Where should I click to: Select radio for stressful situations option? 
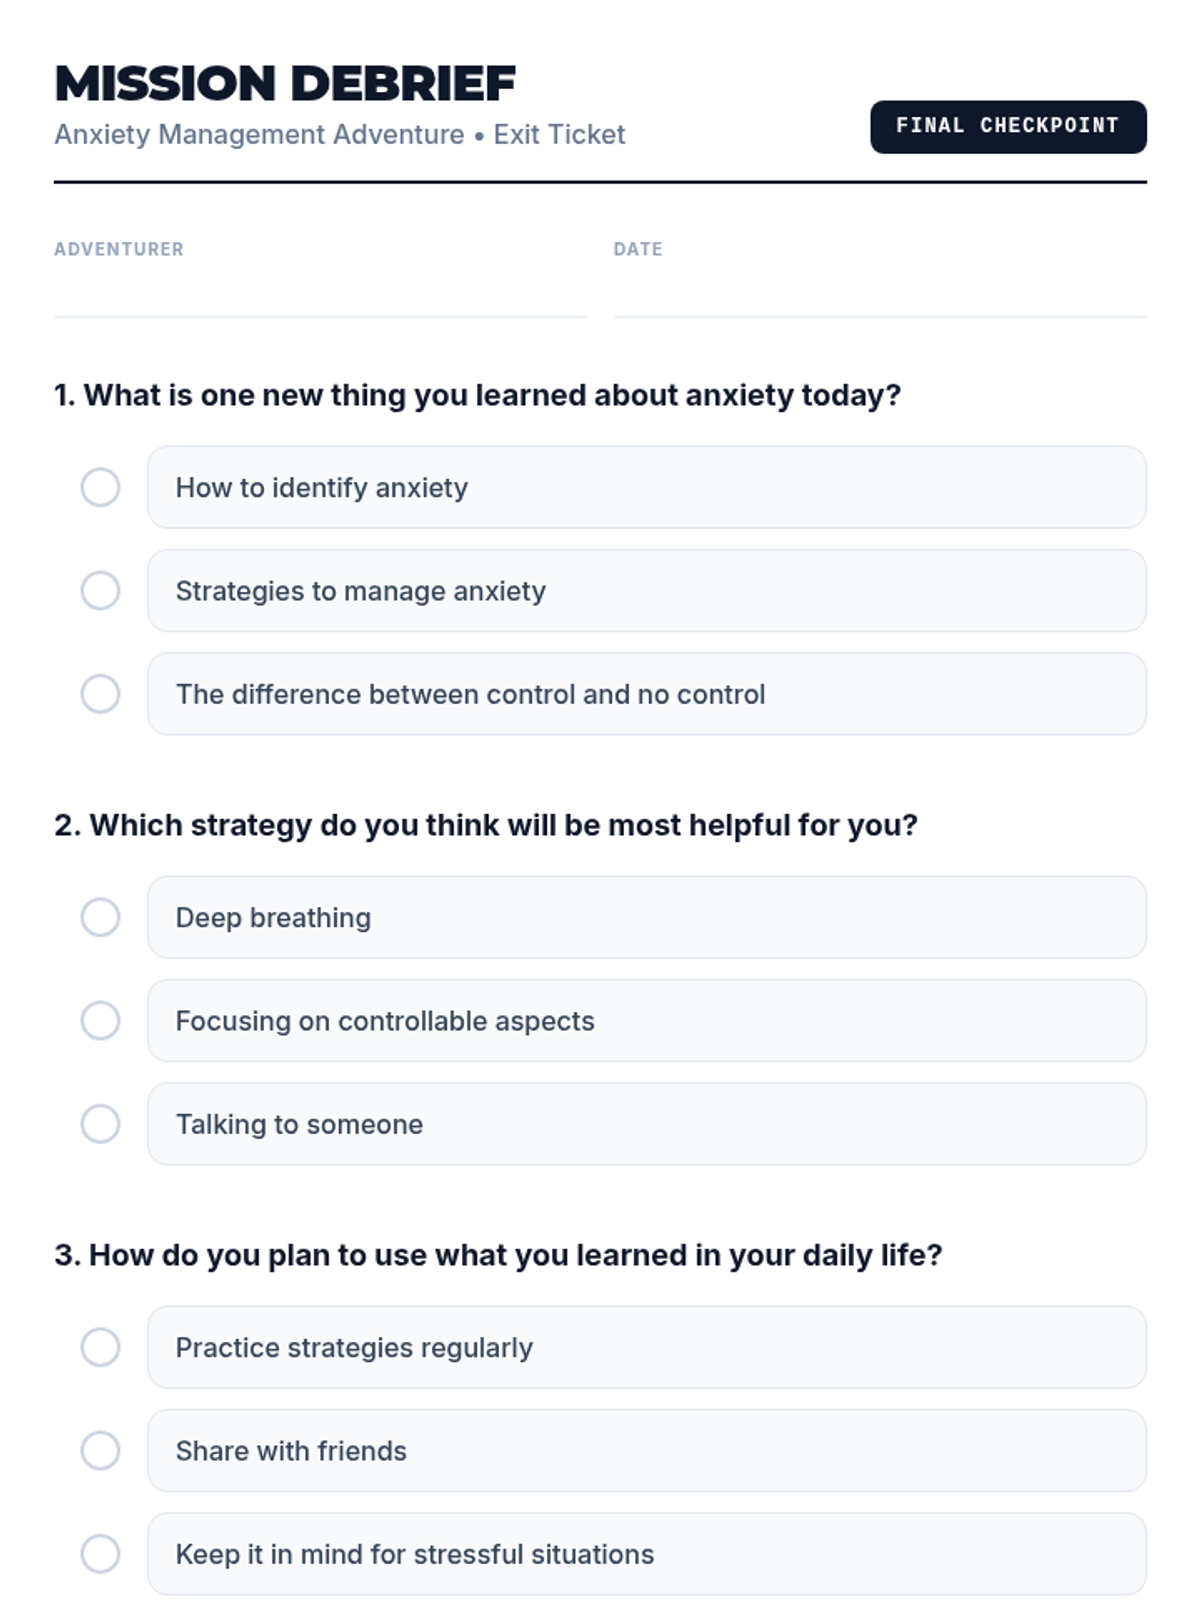click(100, 1554)
